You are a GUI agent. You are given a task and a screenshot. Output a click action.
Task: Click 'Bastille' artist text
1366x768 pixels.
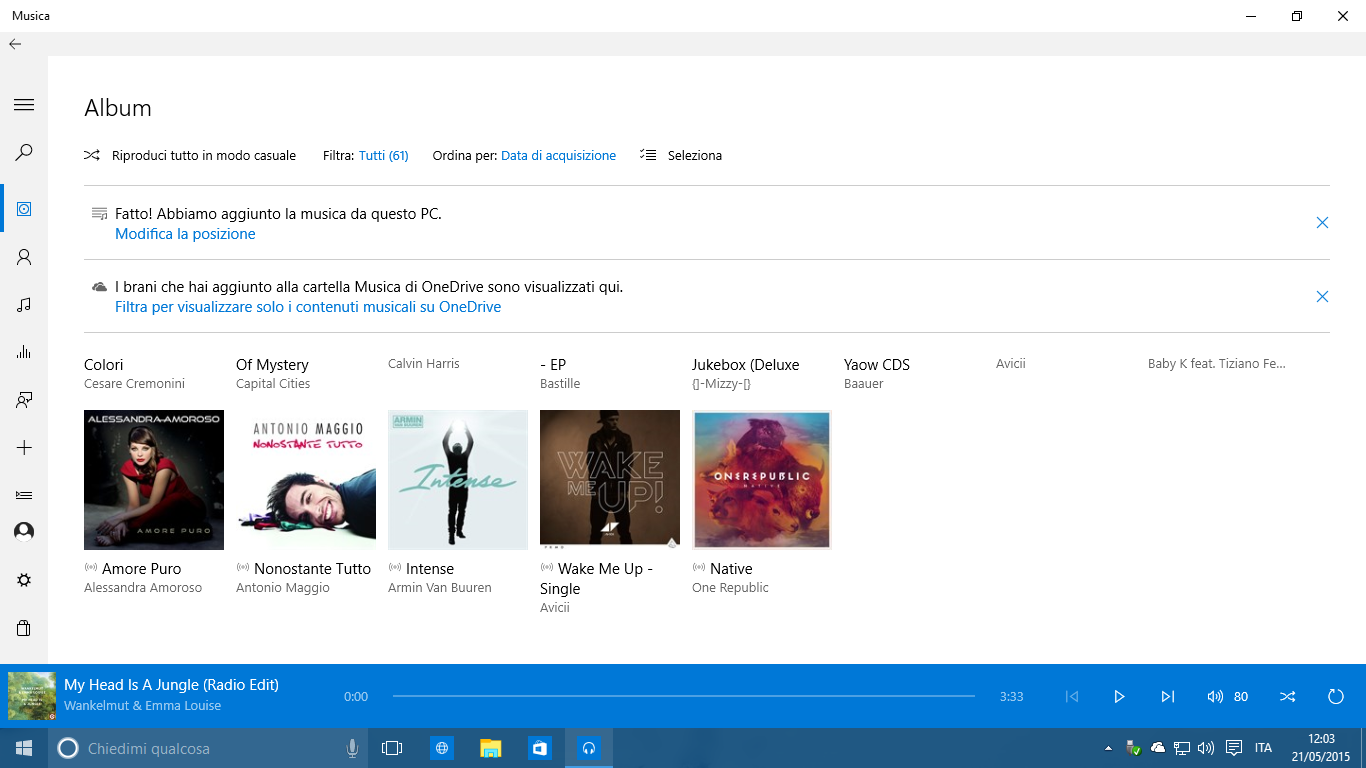(x=560, y=384)
